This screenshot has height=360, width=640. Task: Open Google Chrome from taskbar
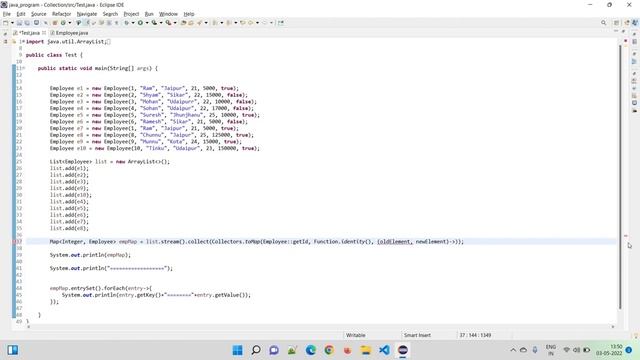pyautogui.click(x=329, y=350)
